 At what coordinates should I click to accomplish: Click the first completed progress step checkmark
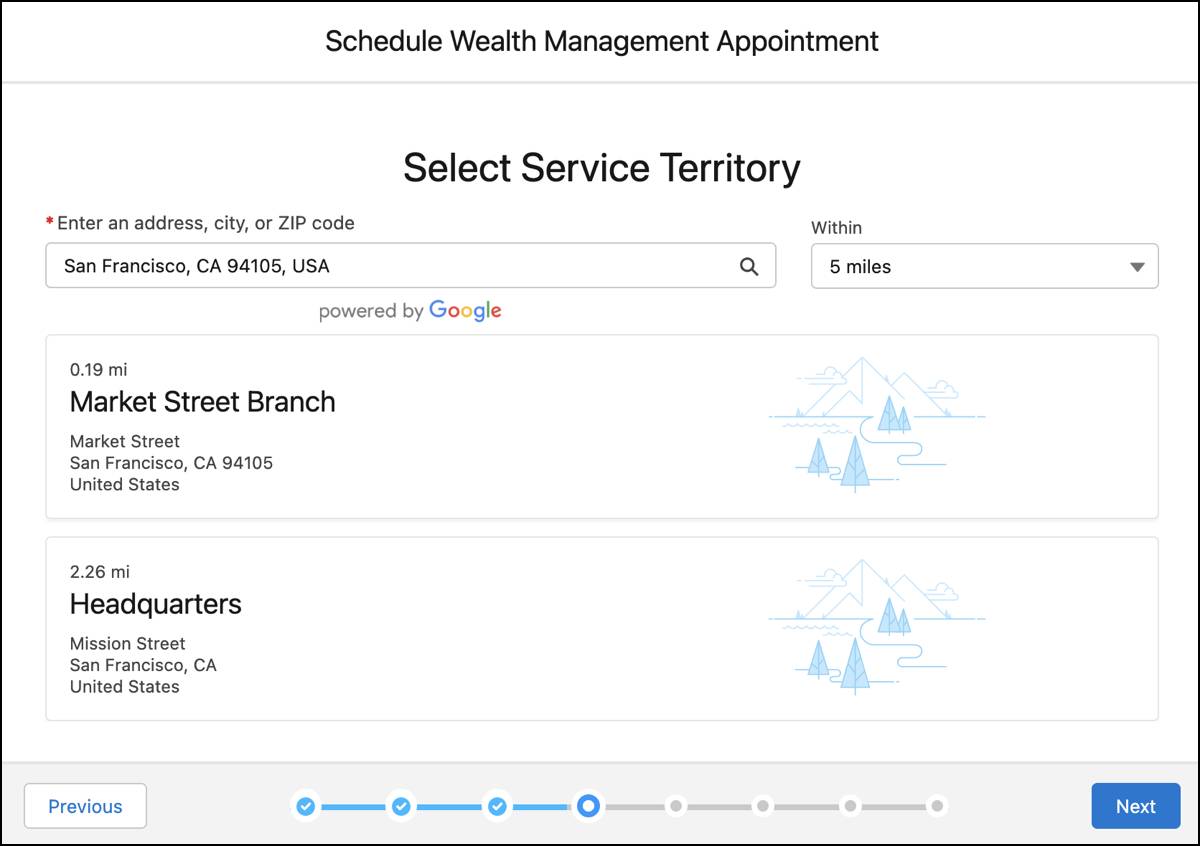306,806
